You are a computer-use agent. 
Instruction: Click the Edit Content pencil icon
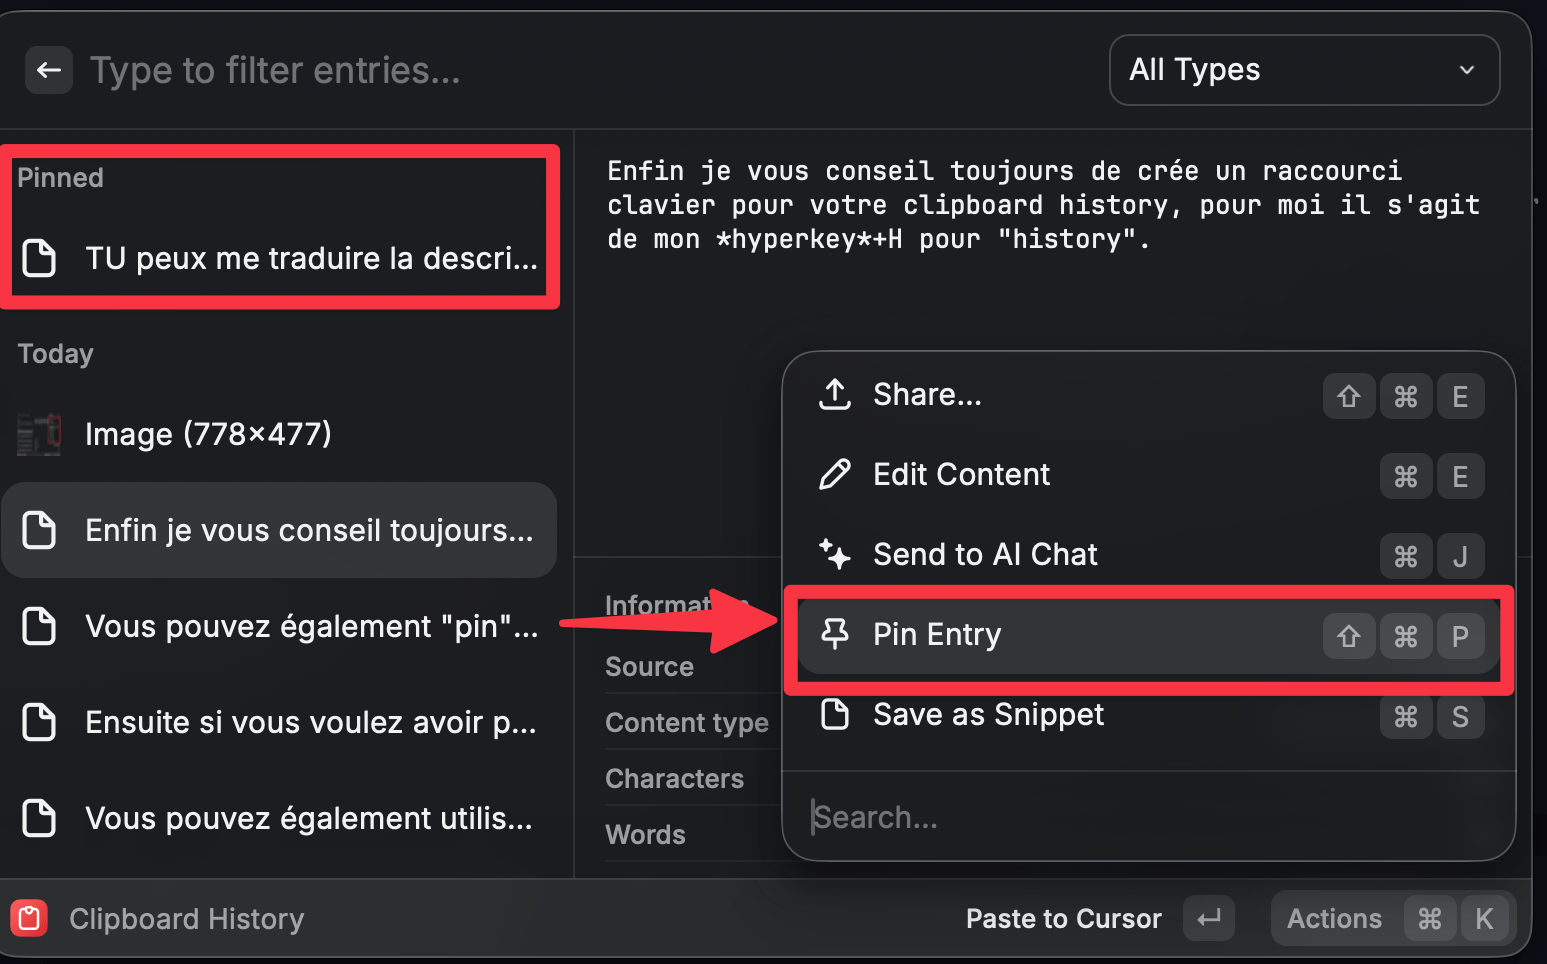835,474
